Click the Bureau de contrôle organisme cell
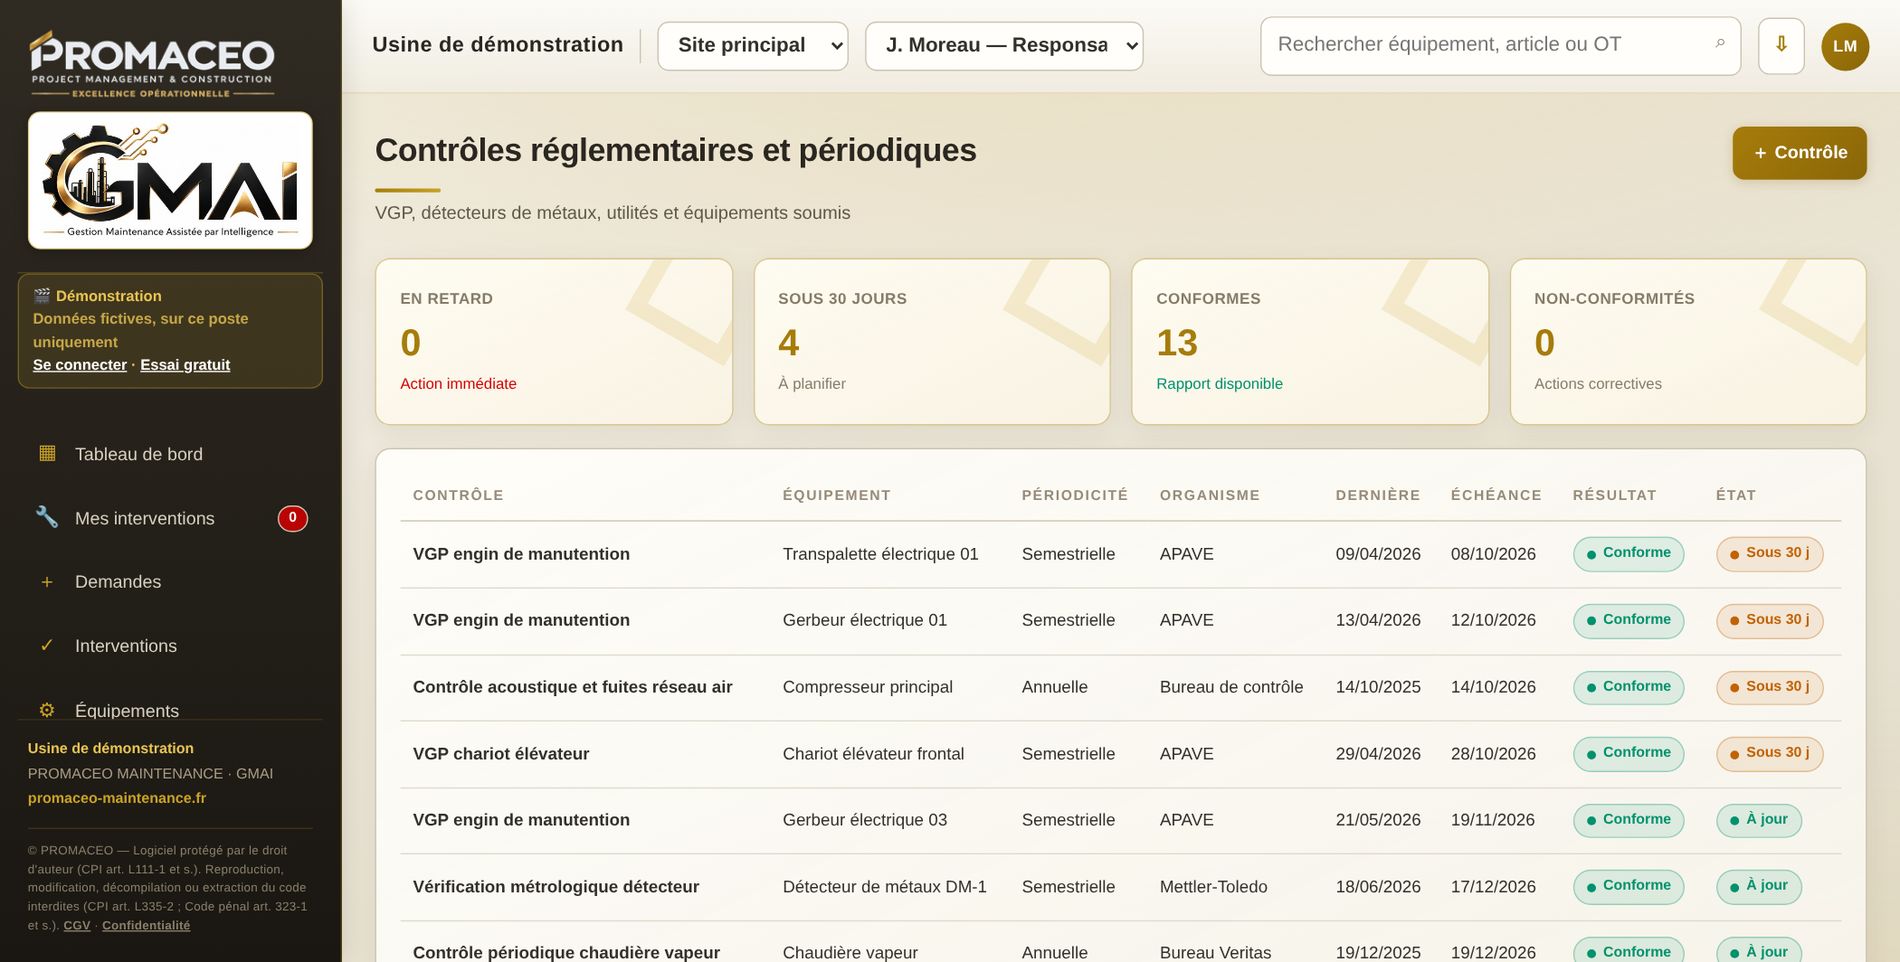Viewport: 1900px width, 962px height. point(1231,687)
